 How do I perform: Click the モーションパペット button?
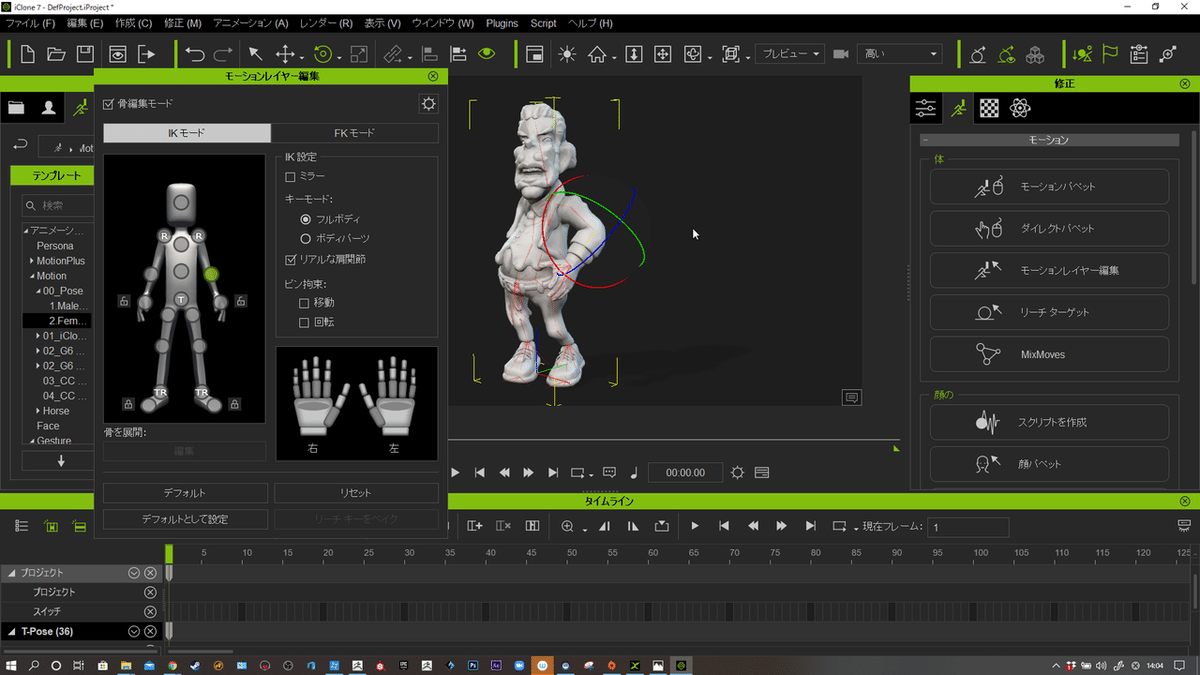point(1049,187)
